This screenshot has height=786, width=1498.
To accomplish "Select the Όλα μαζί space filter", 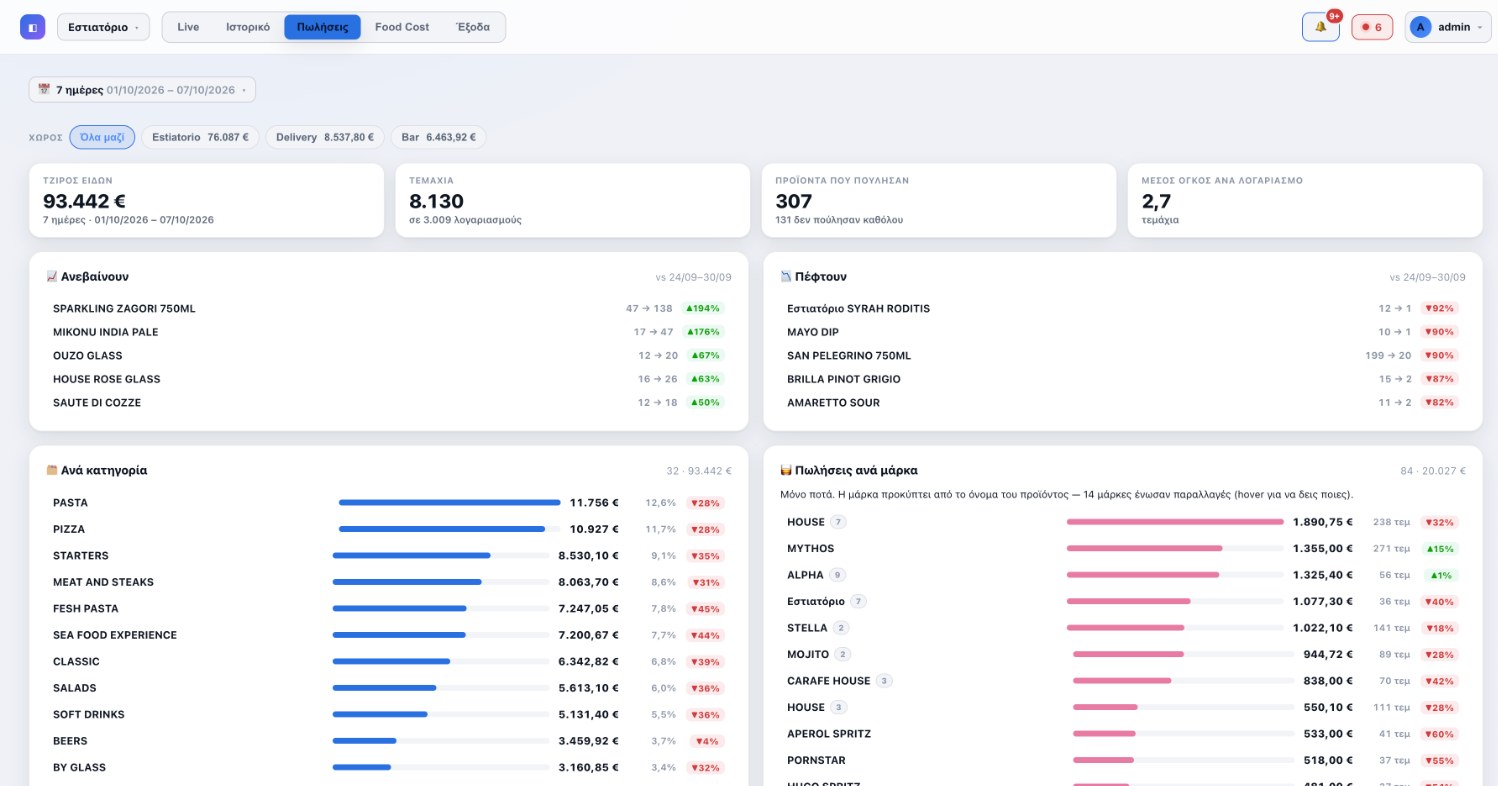I will click(102, 137).
